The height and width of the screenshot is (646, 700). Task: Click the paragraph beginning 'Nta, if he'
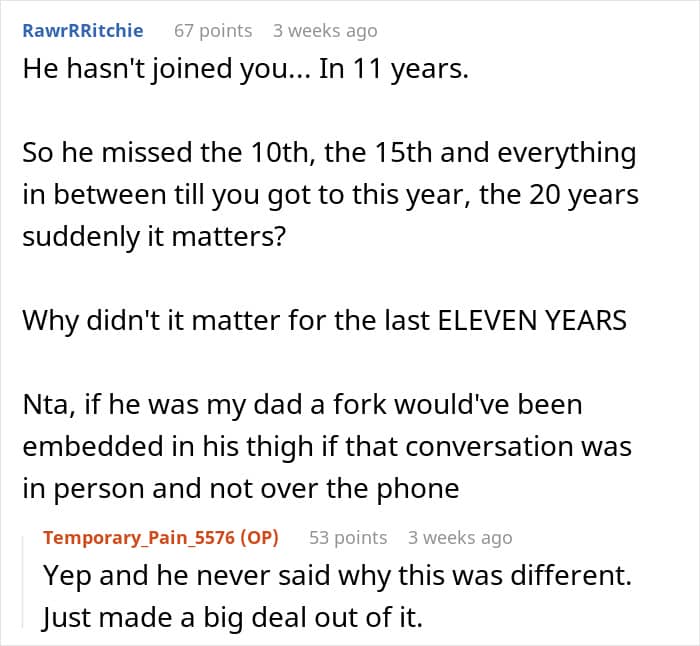pos(326,446)
